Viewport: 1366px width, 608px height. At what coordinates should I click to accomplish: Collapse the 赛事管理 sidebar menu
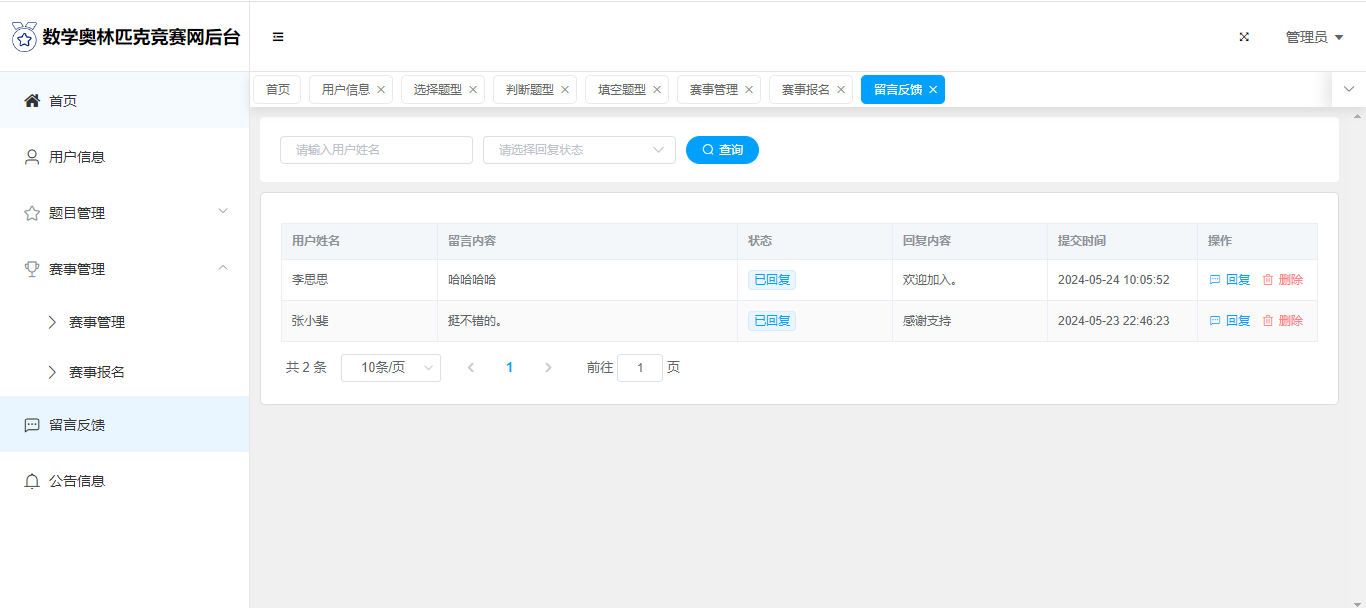click(124, 269)
